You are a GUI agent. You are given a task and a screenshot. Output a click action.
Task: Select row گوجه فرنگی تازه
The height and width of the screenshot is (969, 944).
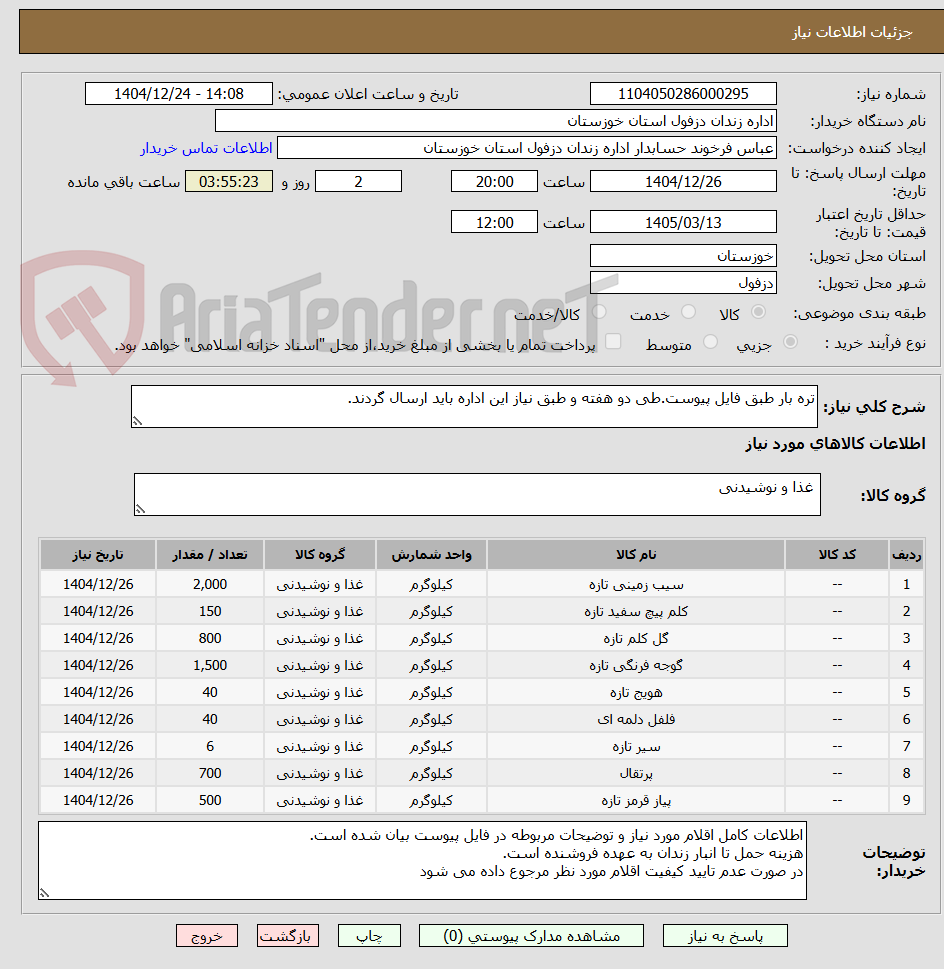482,666
